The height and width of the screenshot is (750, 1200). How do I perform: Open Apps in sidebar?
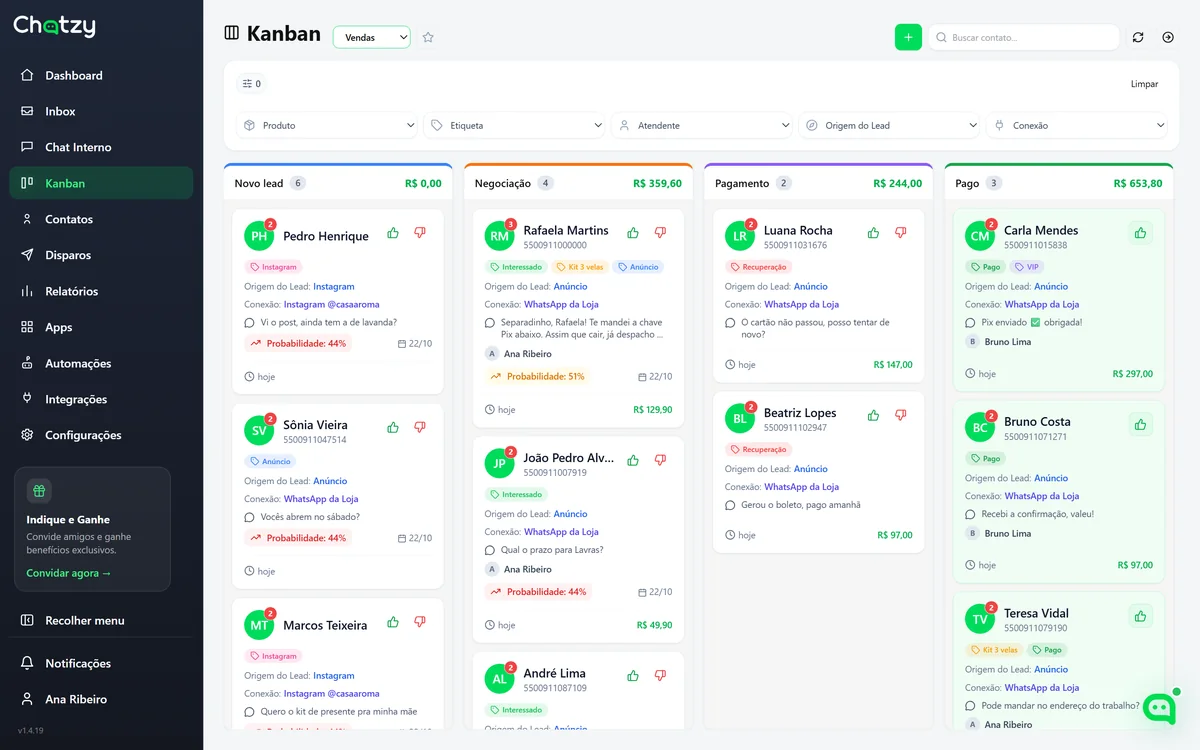click(x=101, y=327)
